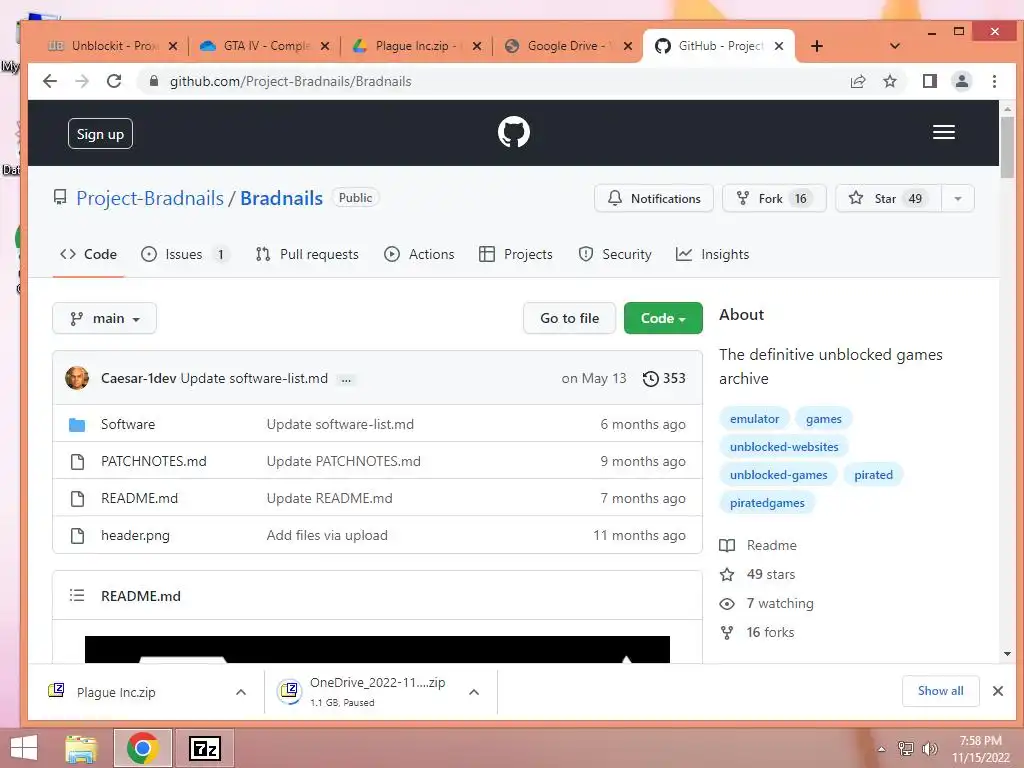Screen dimensions: 1024x768
Task: Open the main branch dropdown
Action: tap(104, 318)
